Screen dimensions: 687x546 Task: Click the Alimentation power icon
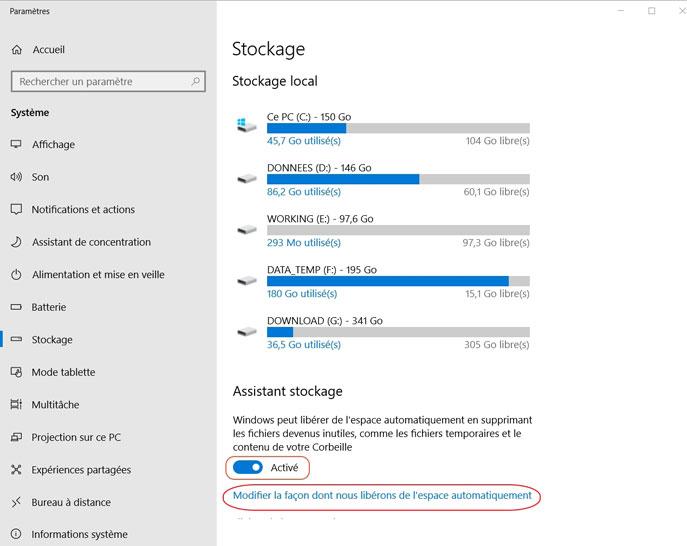(x=16, y=274)
